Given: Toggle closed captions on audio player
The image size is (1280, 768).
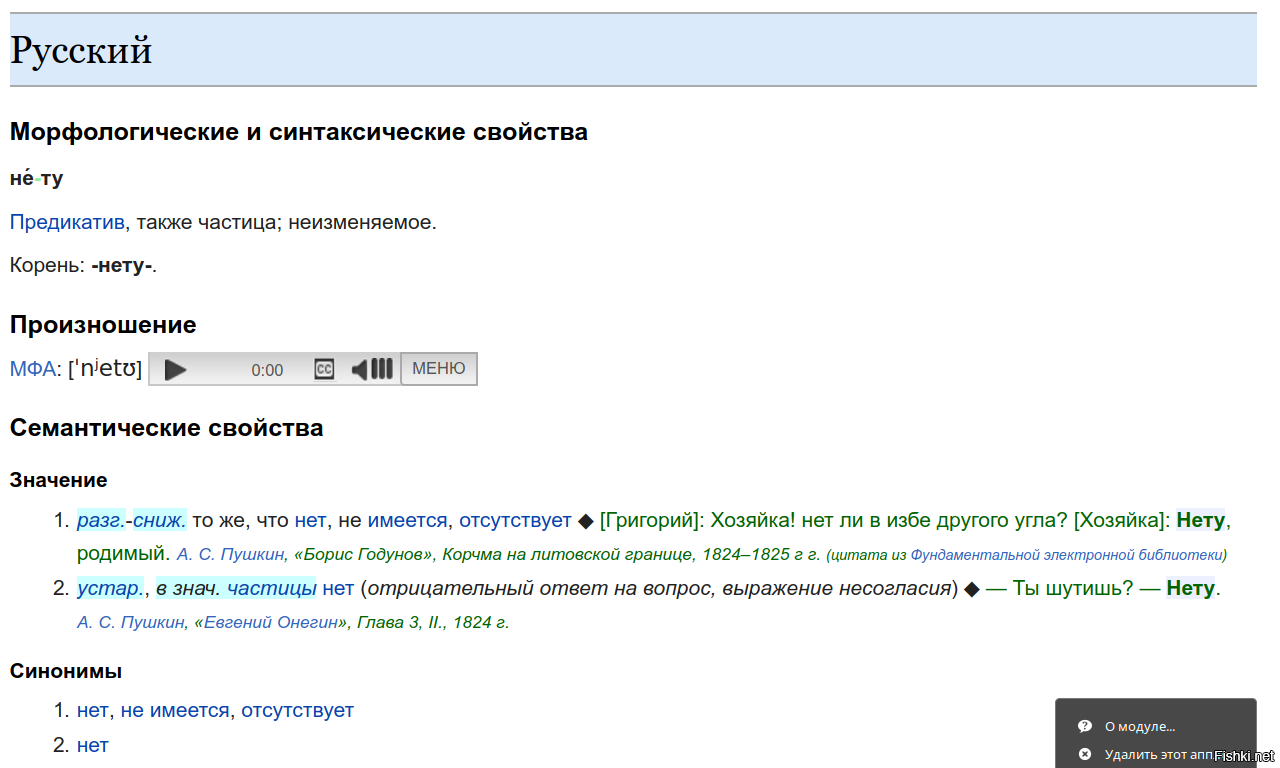Looking at the screenshot, I should click(x=324, y=369).
